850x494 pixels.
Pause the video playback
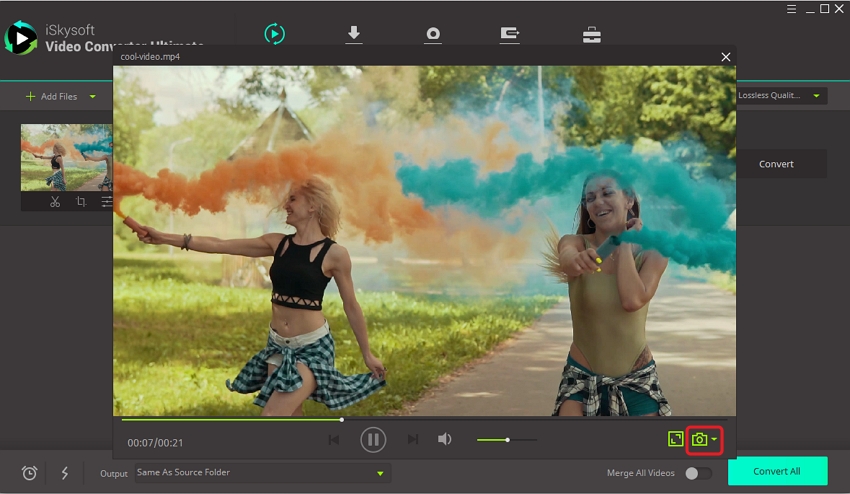[x=373, y=439]
